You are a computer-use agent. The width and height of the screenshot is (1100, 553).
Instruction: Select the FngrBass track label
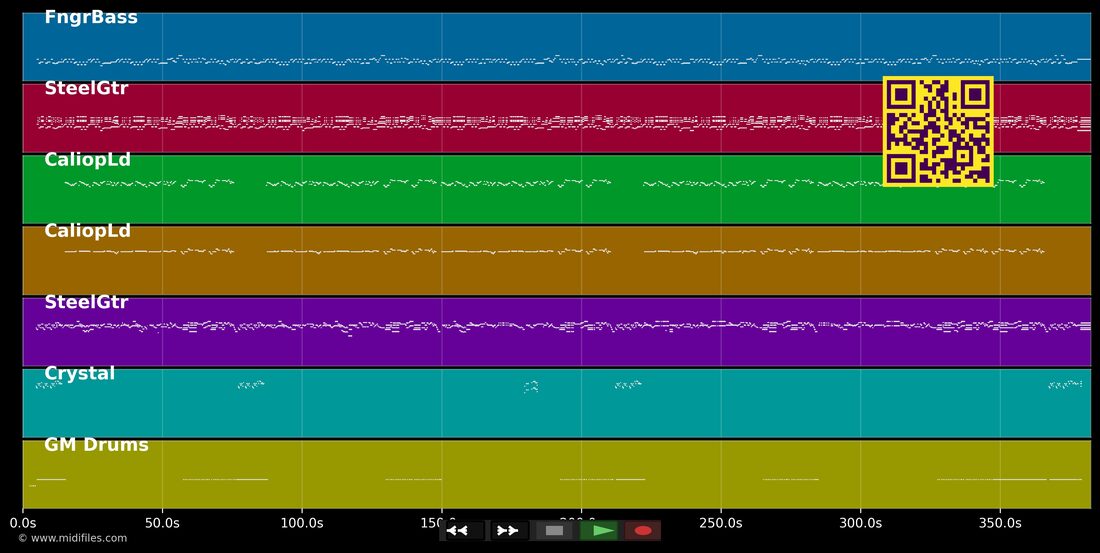point(91,18)
